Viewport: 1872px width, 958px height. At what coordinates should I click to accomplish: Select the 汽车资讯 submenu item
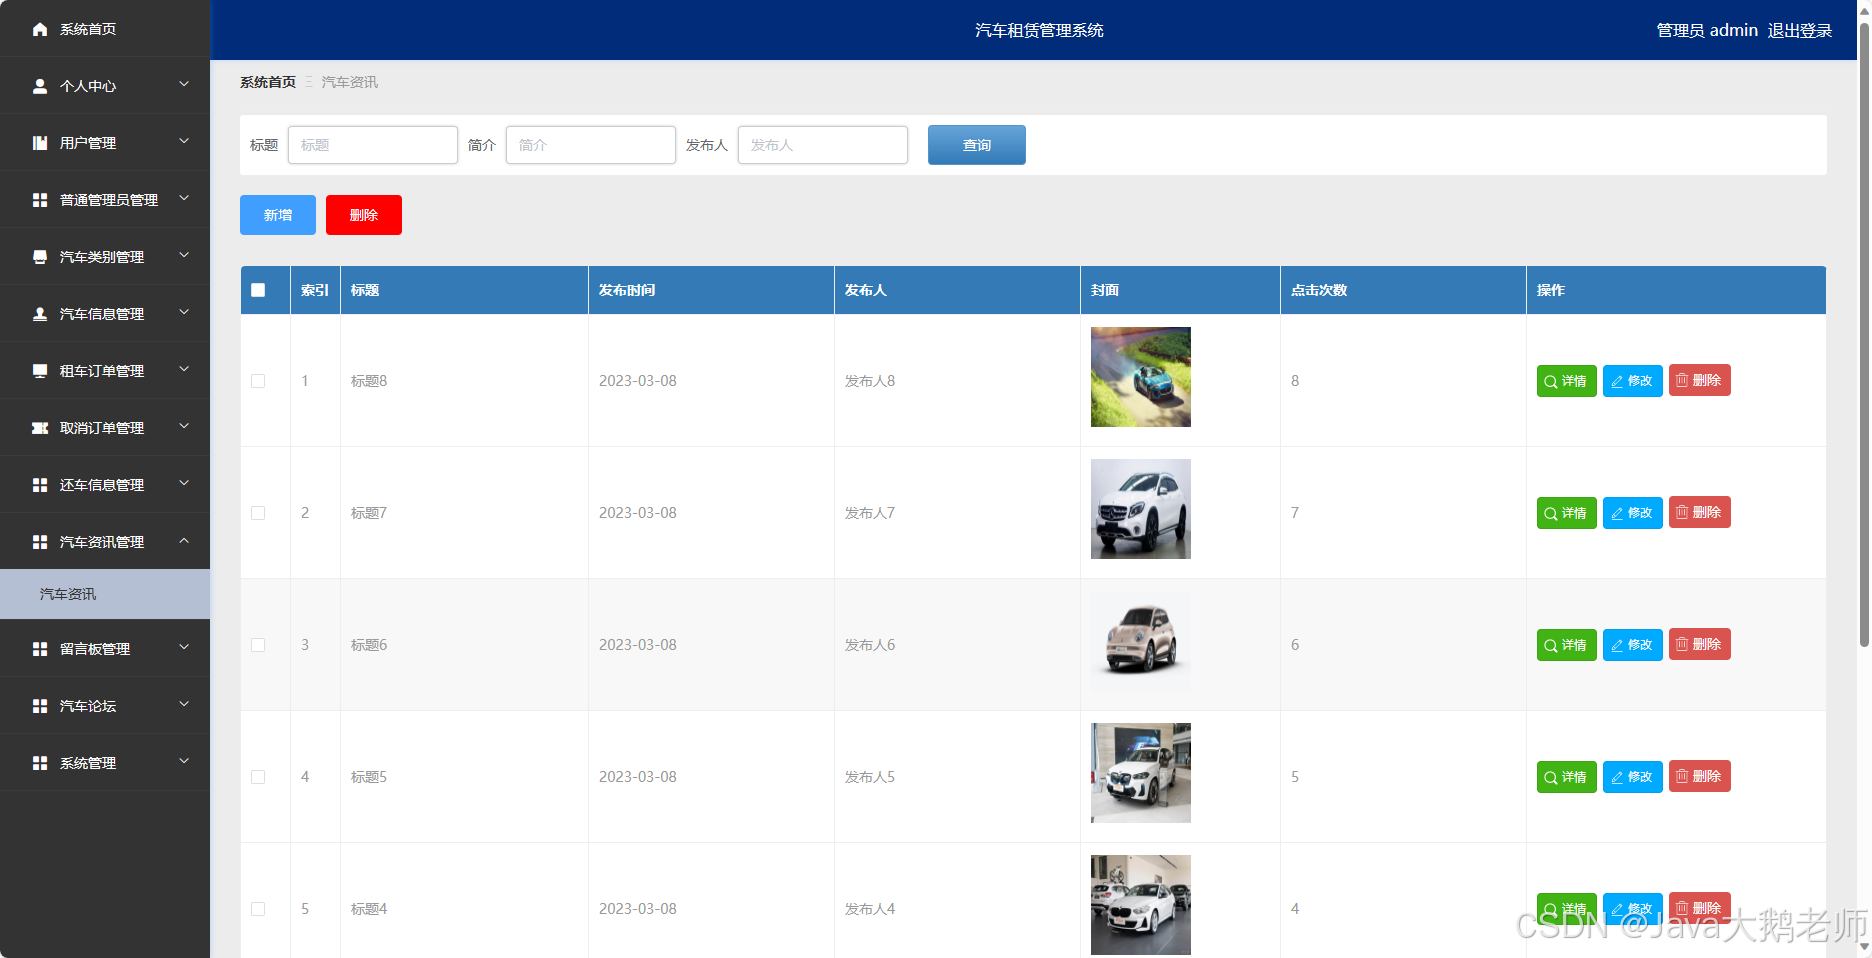[105, 594]
